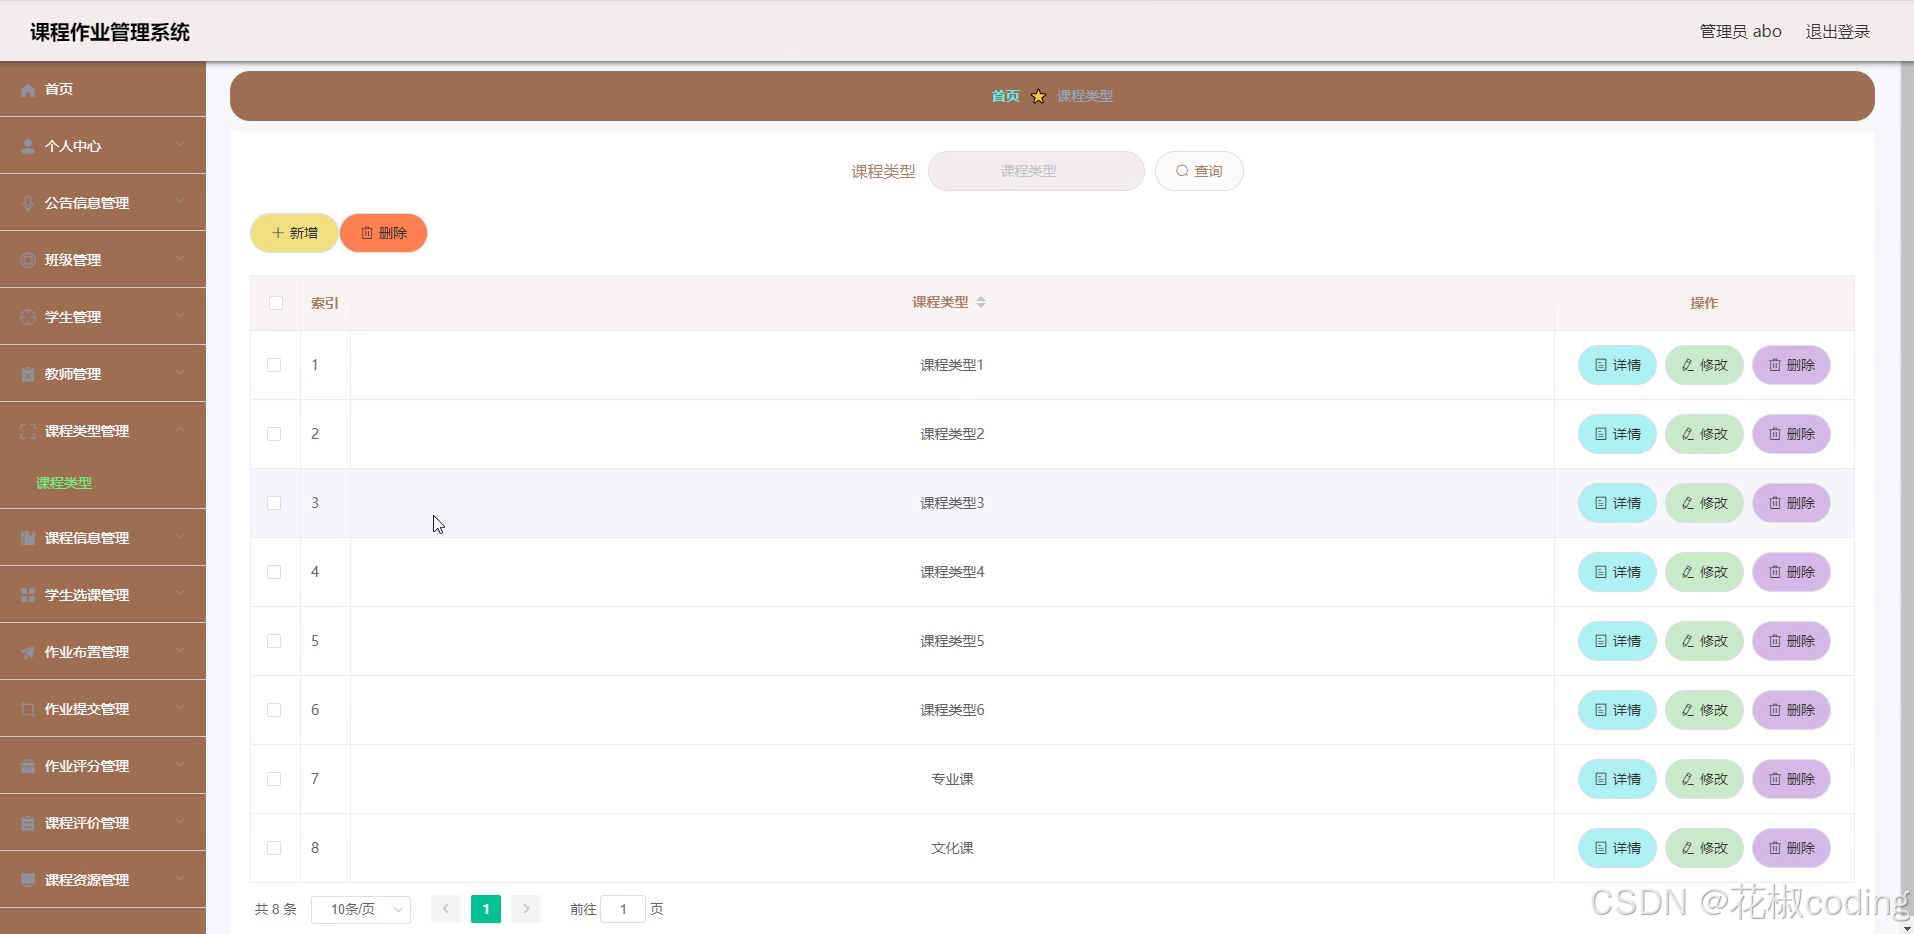The width and height of the screenshot is (1914, 934).
Task: Click purple 删除 for 课程类型1 row
Action: [x=1791, y=365]
